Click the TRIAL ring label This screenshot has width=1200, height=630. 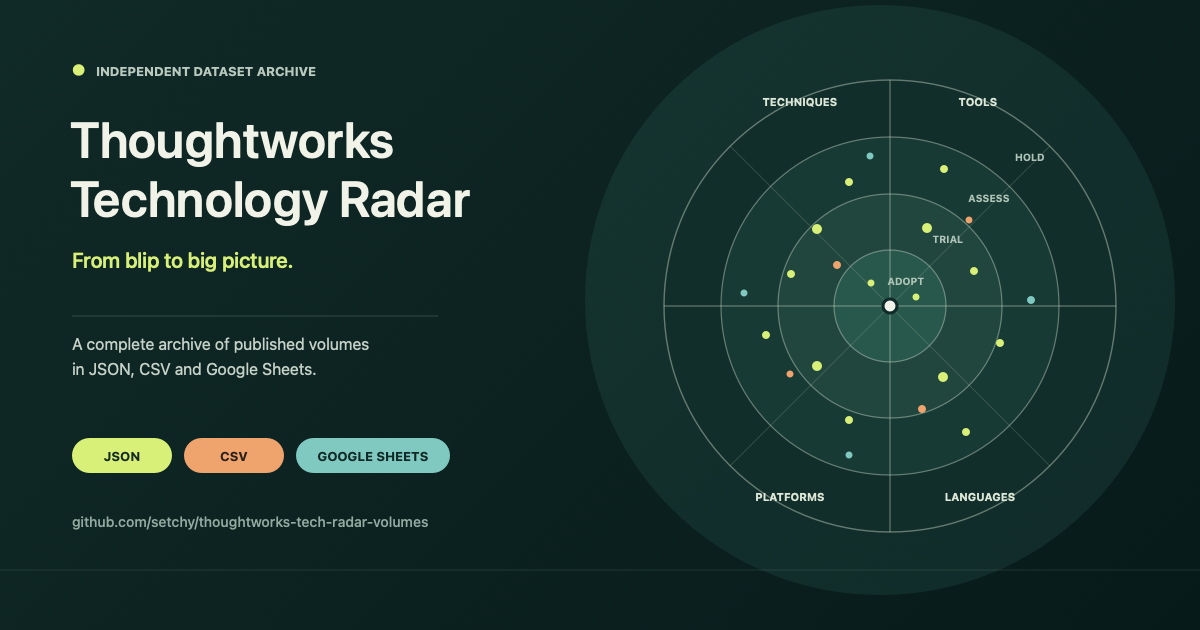click(x=948, y=240)
